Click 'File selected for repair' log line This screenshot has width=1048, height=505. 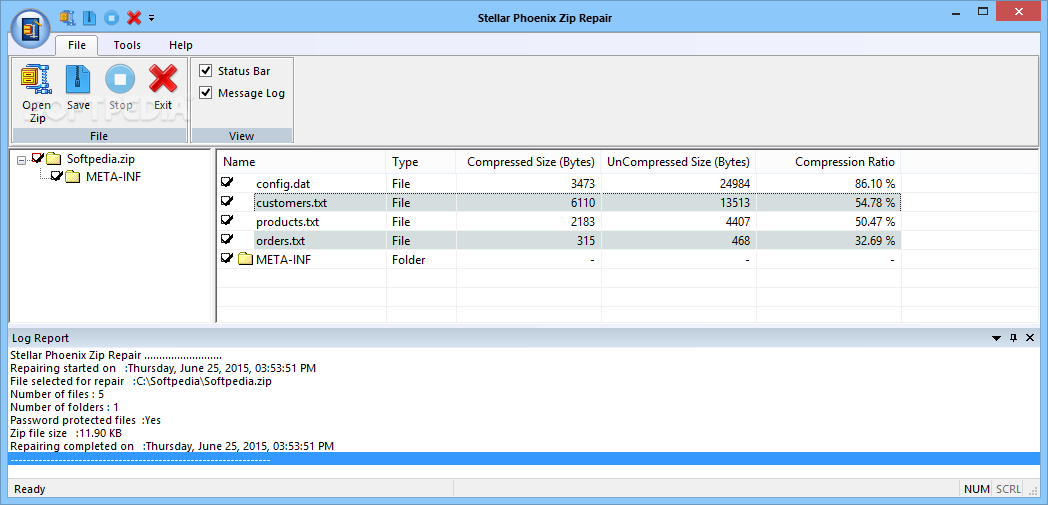pos(141,381)
